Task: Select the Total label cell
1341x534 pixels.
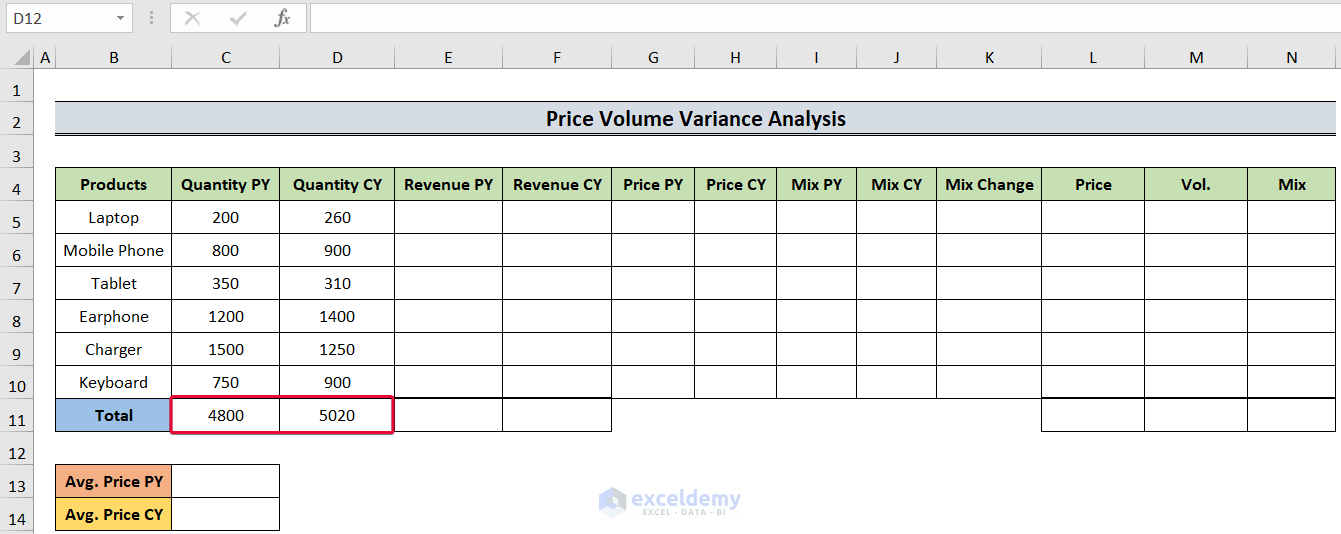Action: tap(113, 416)
